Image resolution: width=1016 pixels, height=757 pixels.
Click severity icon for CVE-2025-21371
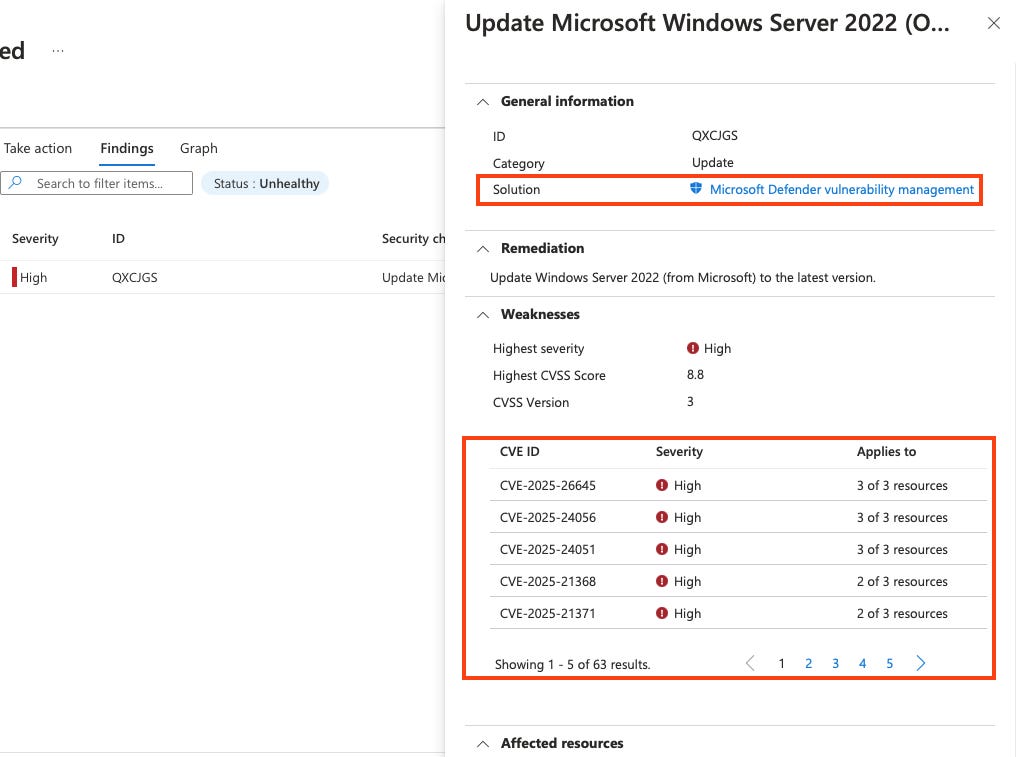click(662, 612)
